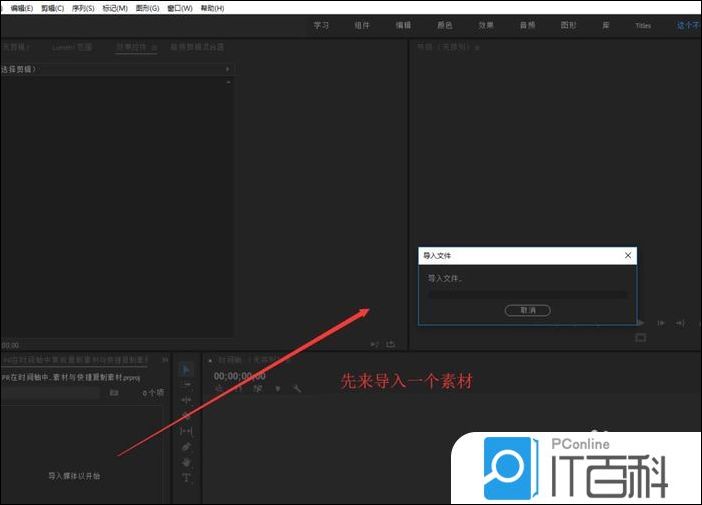
Task: Go to out point in program monitor
Action: 680,323
